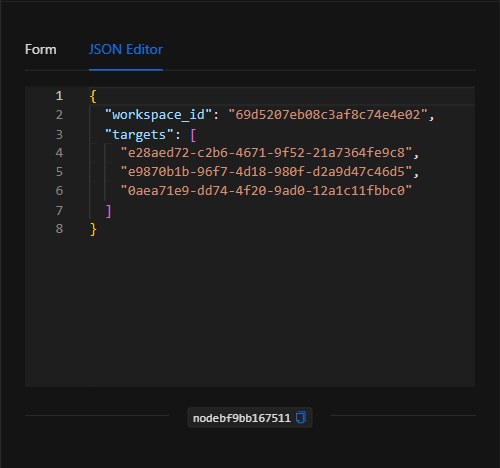Click line number 8 in gutter
Screen dimensions: 500x468
click(59, 229)
